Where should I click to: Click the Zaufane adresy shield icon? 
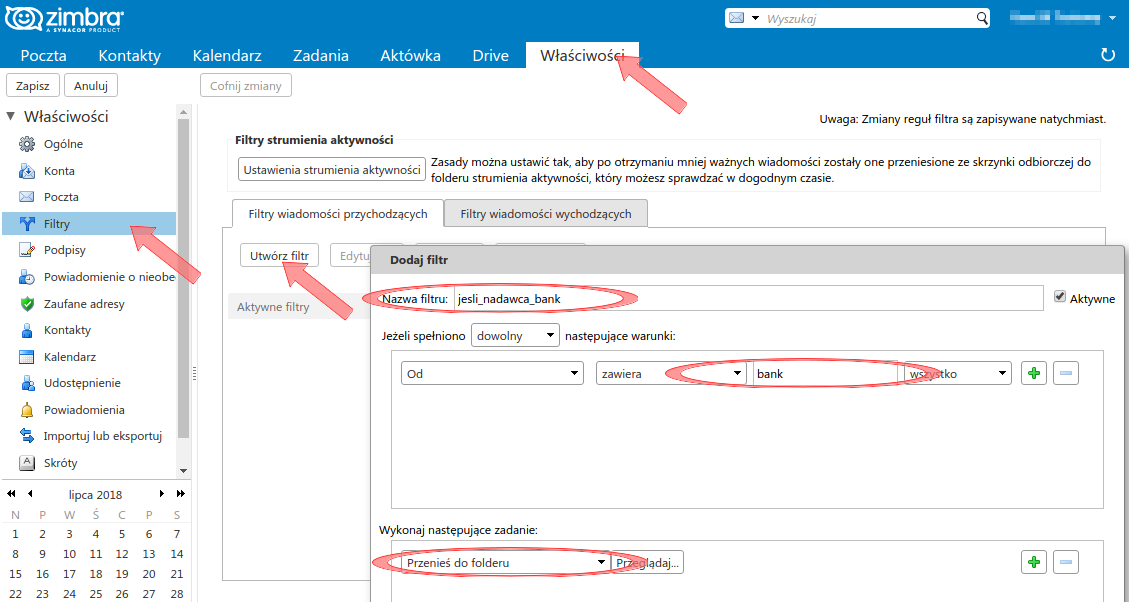[x=27, y=304]
